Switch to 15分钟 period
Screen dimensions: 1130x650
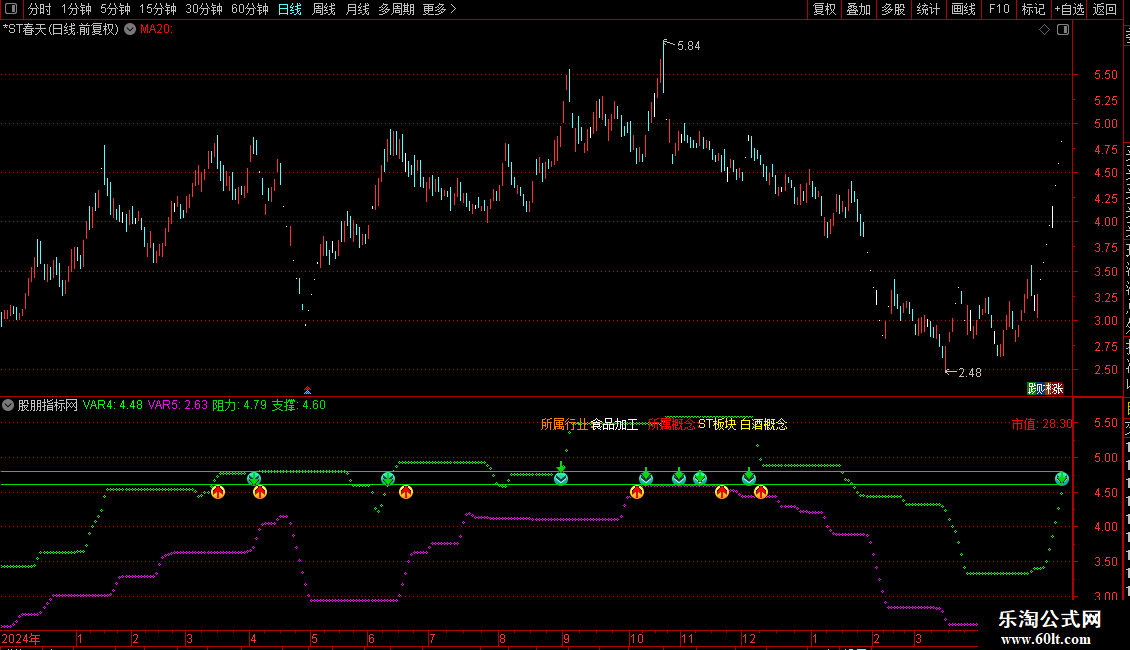click(158, 9)
